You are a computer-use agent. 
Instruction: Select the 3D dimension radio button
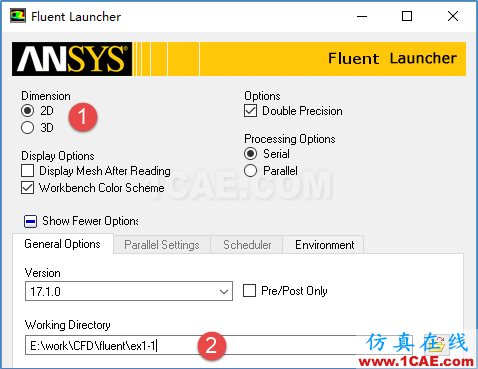tap(27, 128)
